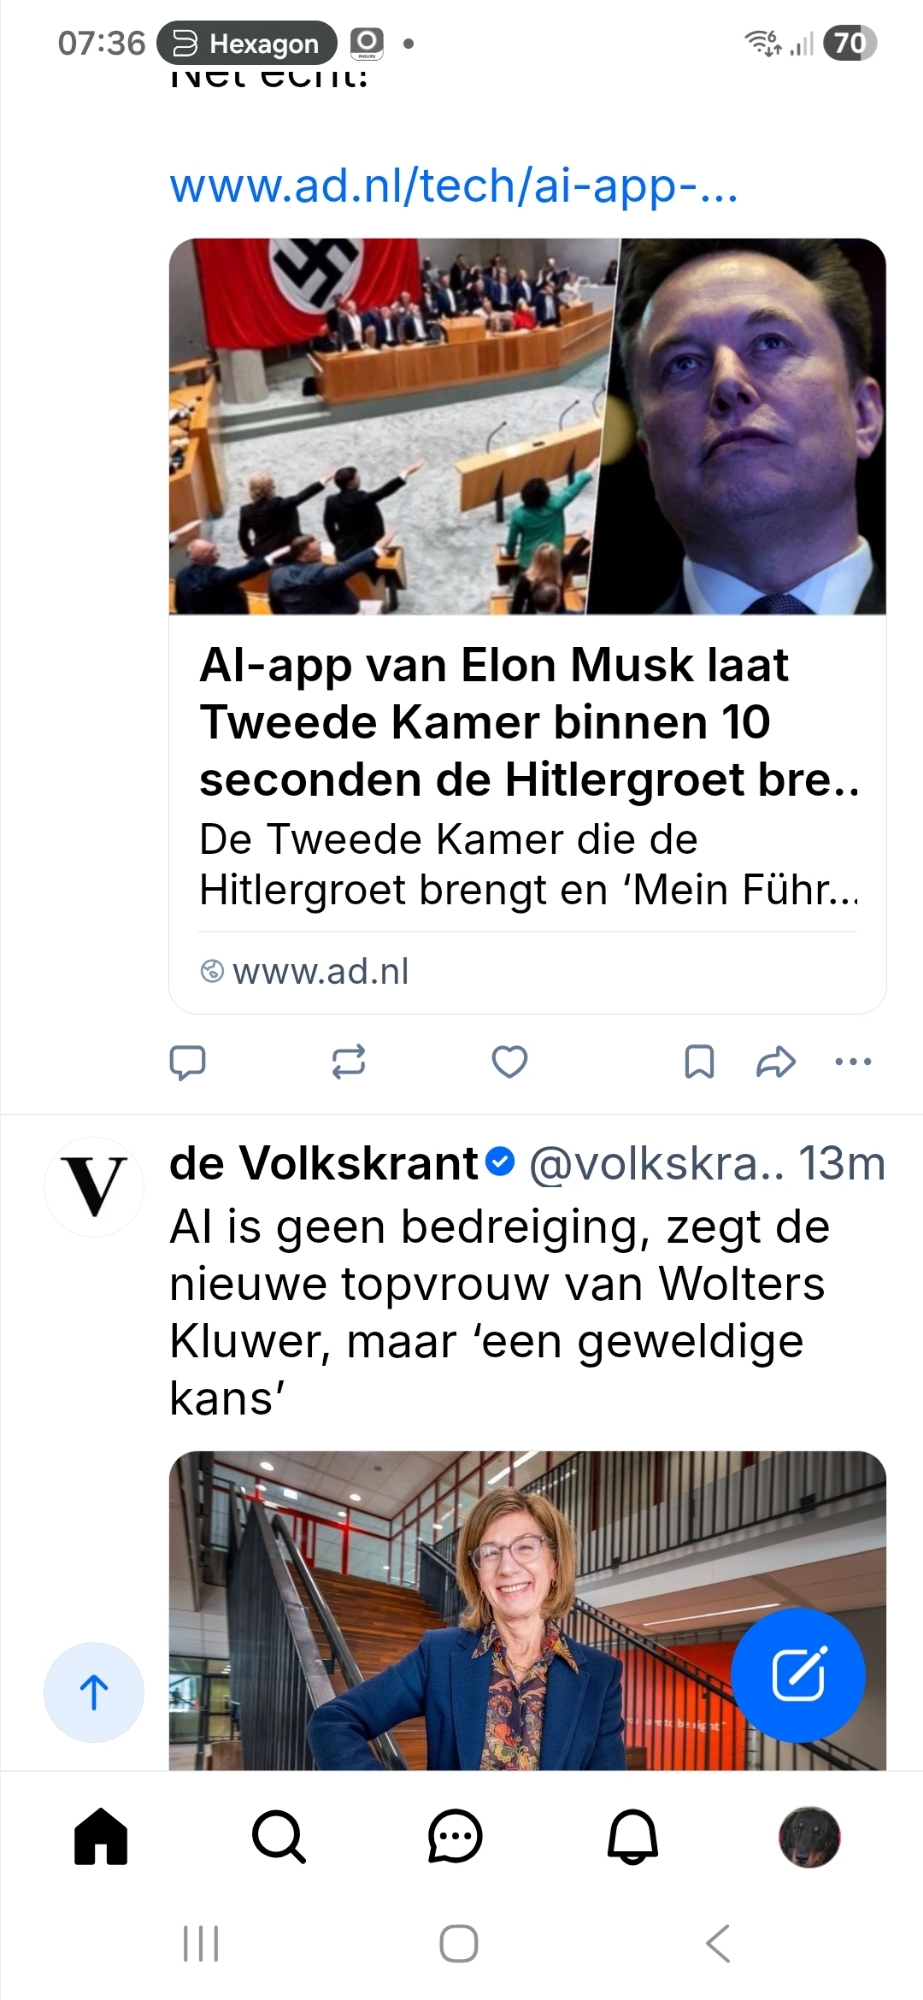Screen dimensions: 923x2000
Task: Repost the ad.nl article post
Action: (x=348, y=1061)
